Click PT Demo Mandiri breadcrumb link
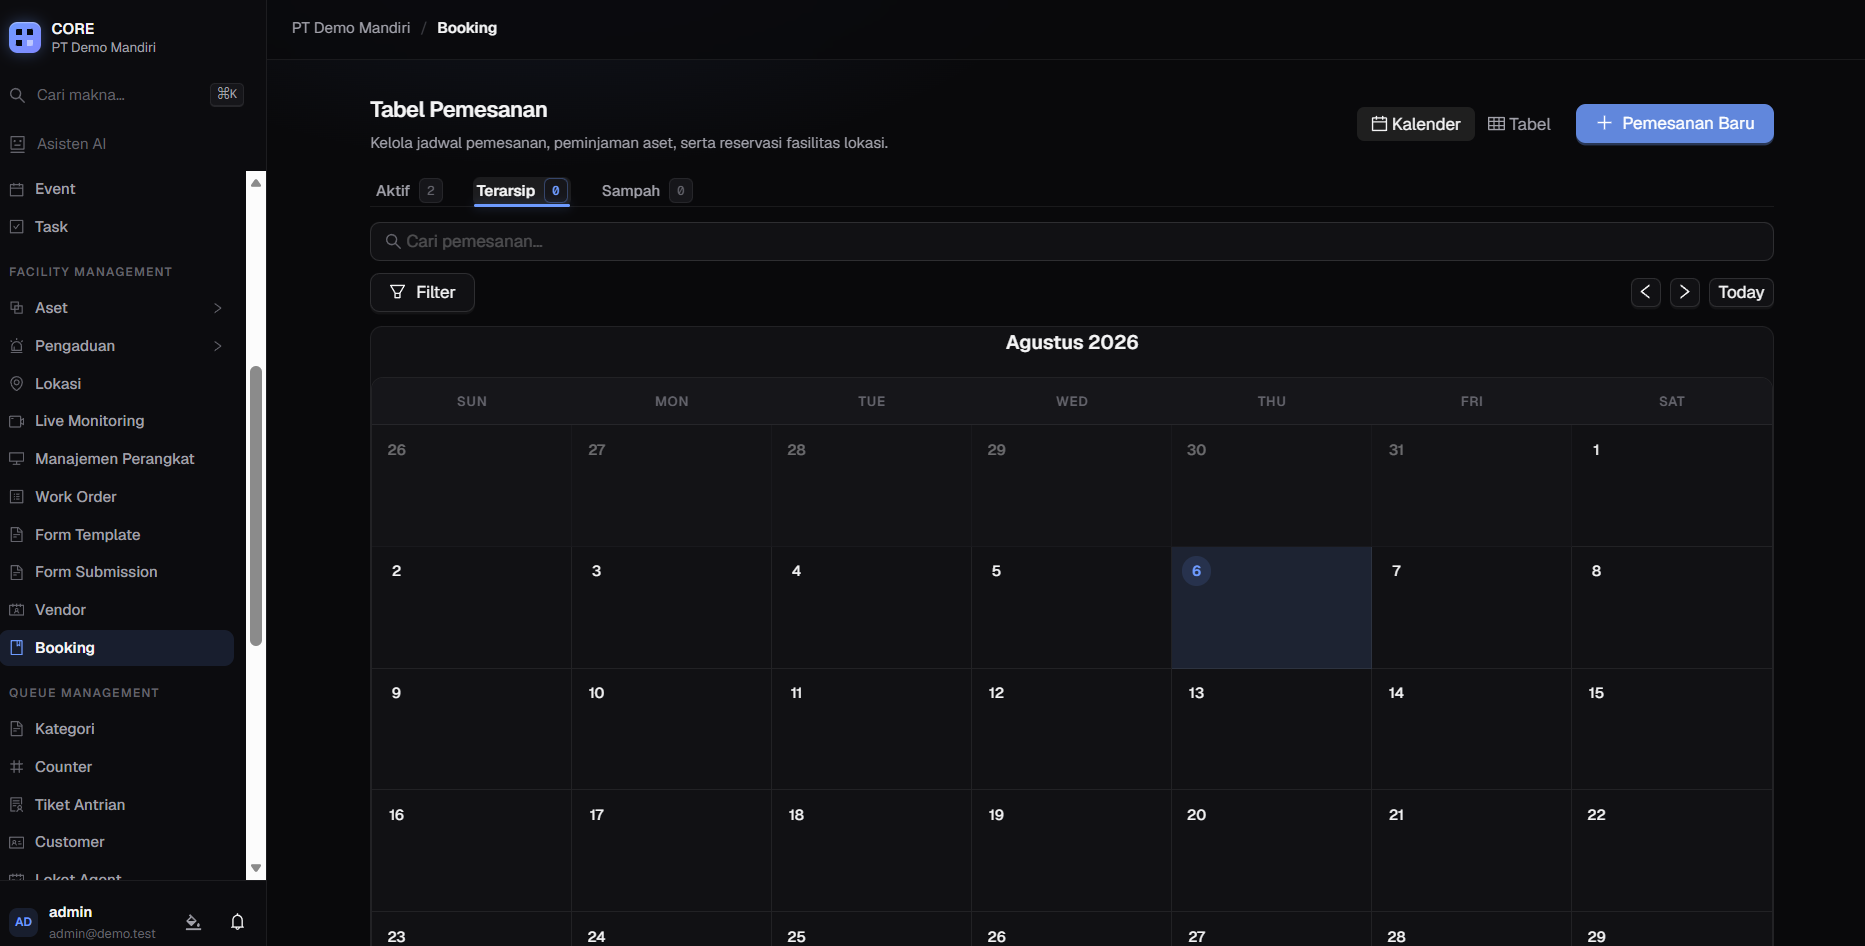The height and width of the screenshot is (946, 1865). tap(351, 28)
